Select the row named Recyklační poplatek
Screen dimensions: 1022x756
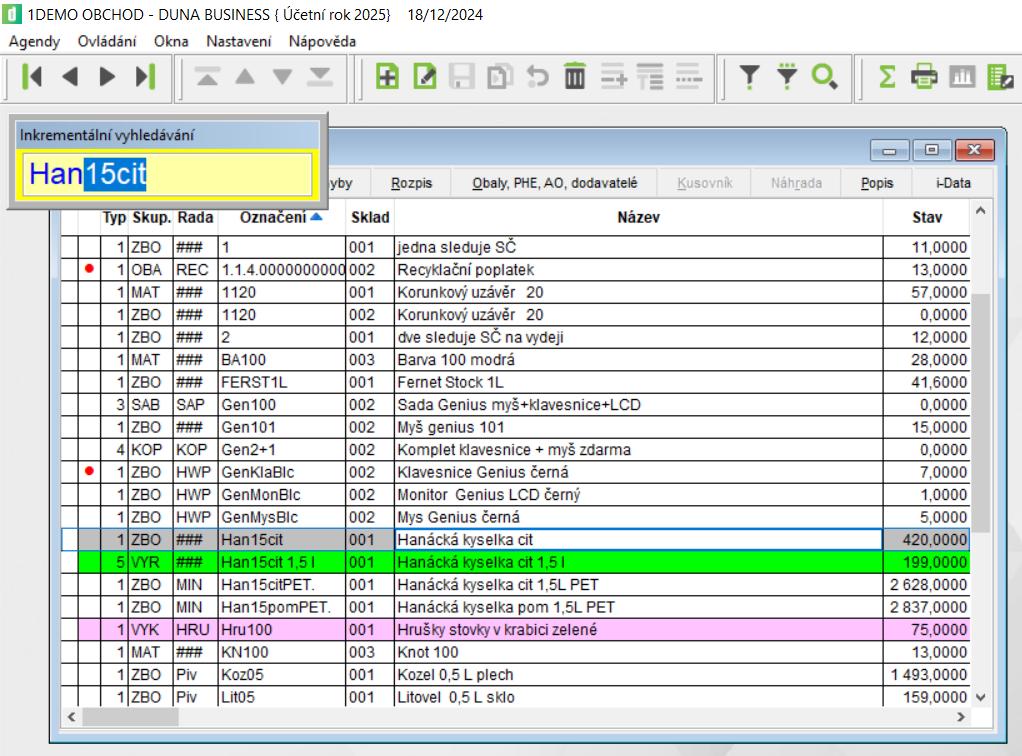pyautogui.click(x=516, y=270)
